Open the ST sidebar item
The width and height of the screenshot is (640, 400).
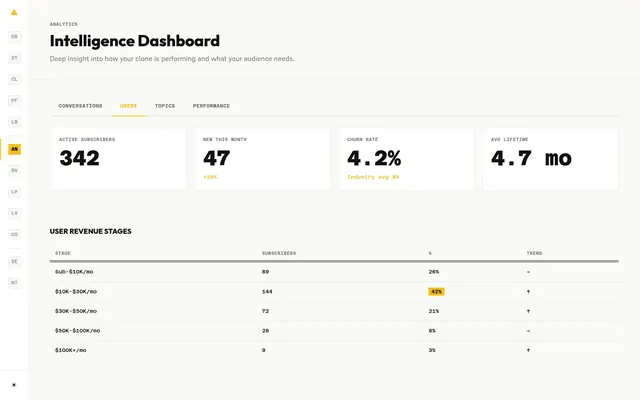14,58
